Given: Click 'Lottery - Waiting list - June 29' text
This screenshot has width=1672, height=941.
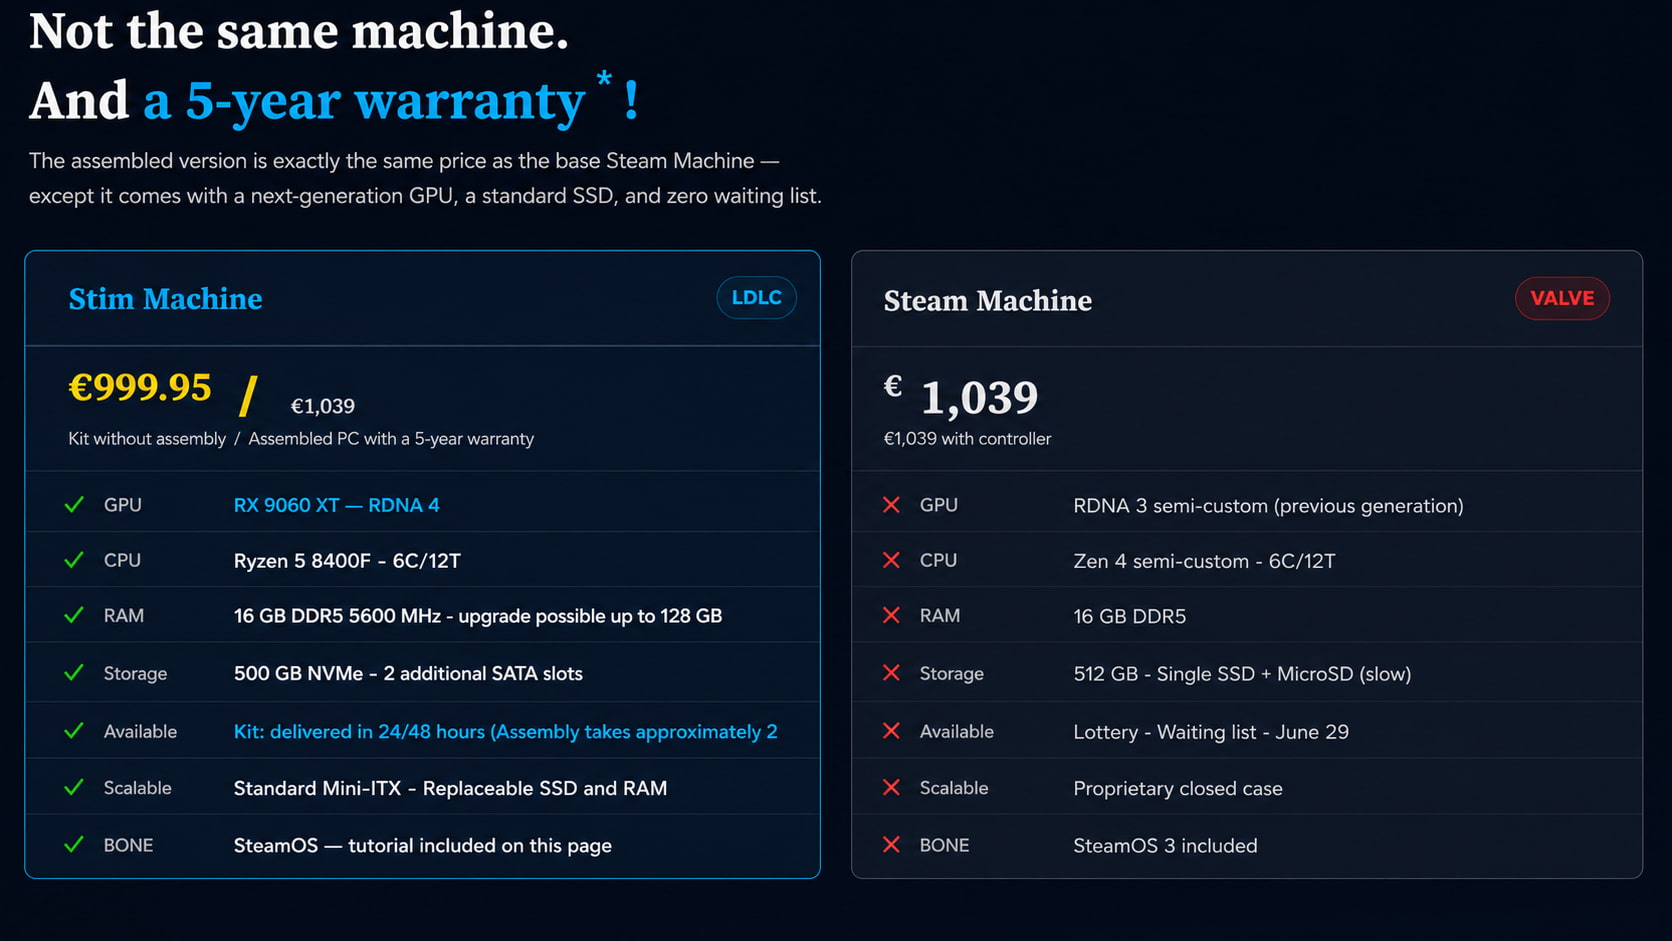Looking at the screenshot, I should point(1211,732).
